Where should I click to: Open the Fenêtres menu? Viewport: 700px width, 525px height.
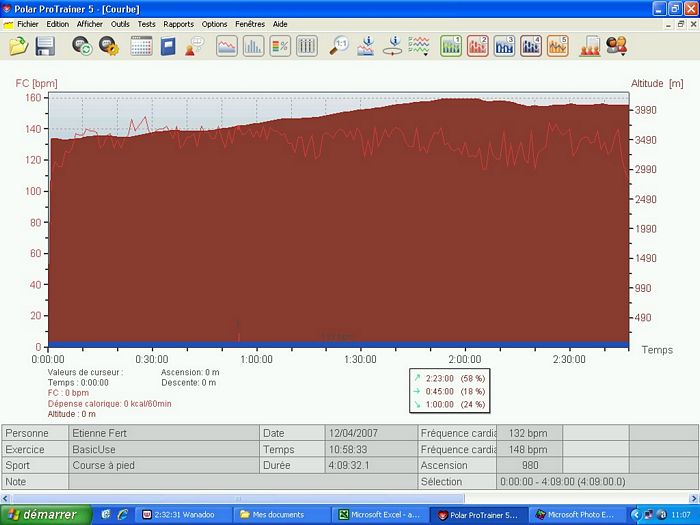point(250,24)
